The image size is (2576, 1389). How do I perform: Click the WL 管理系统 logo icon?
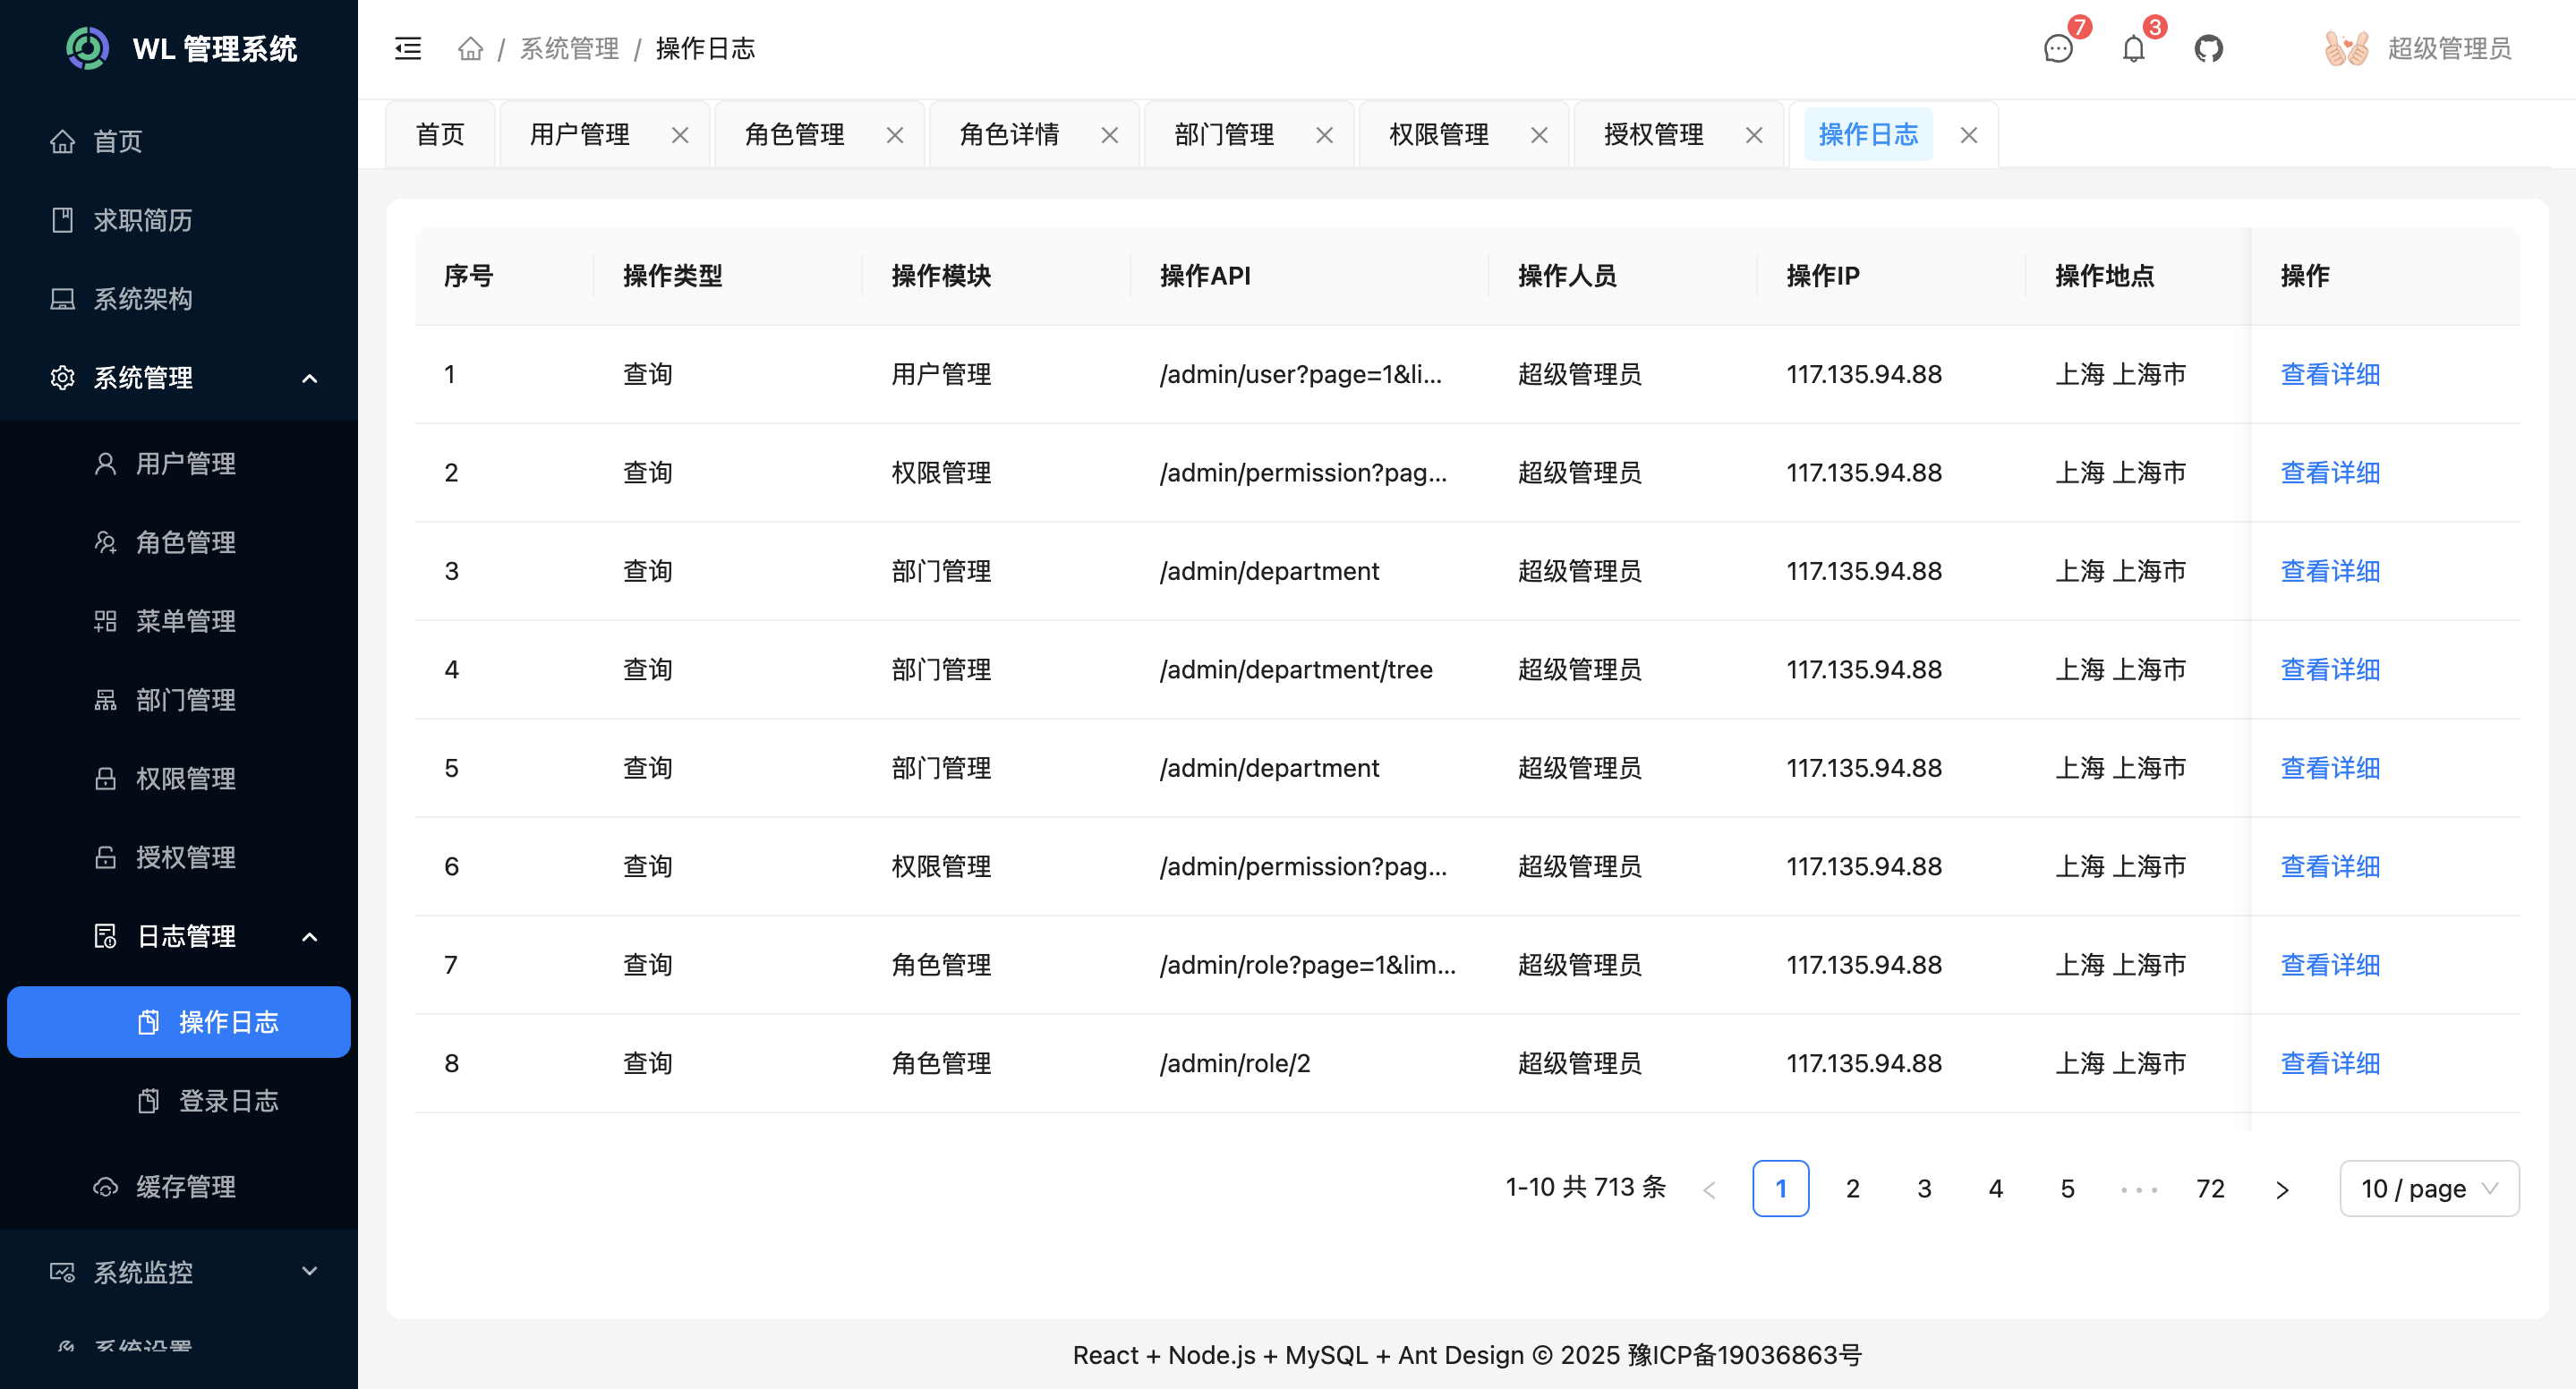coord(87,47)
